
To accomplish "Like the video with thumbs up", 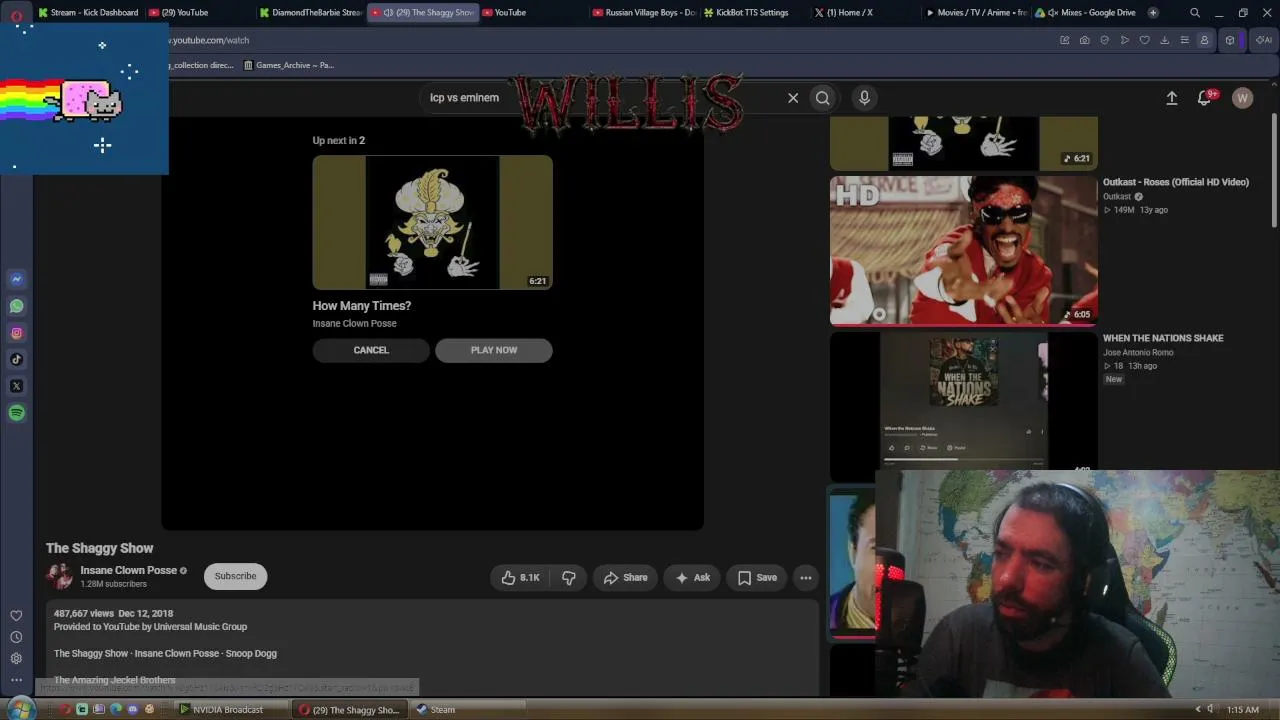I will click(x=521, y=577).
